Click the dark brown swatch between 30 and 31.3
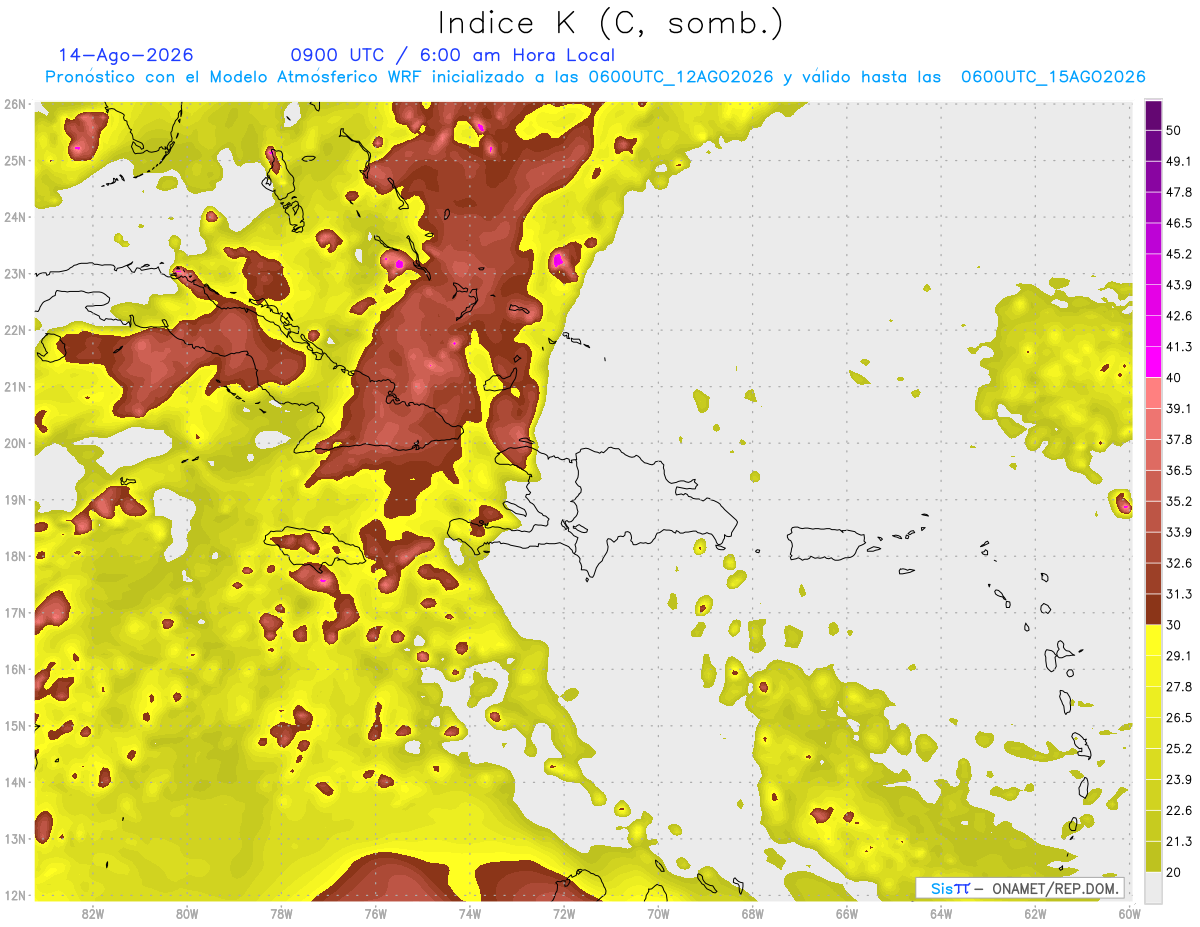Viewport: 1200px width, 927px height. tap(1153, 609)
